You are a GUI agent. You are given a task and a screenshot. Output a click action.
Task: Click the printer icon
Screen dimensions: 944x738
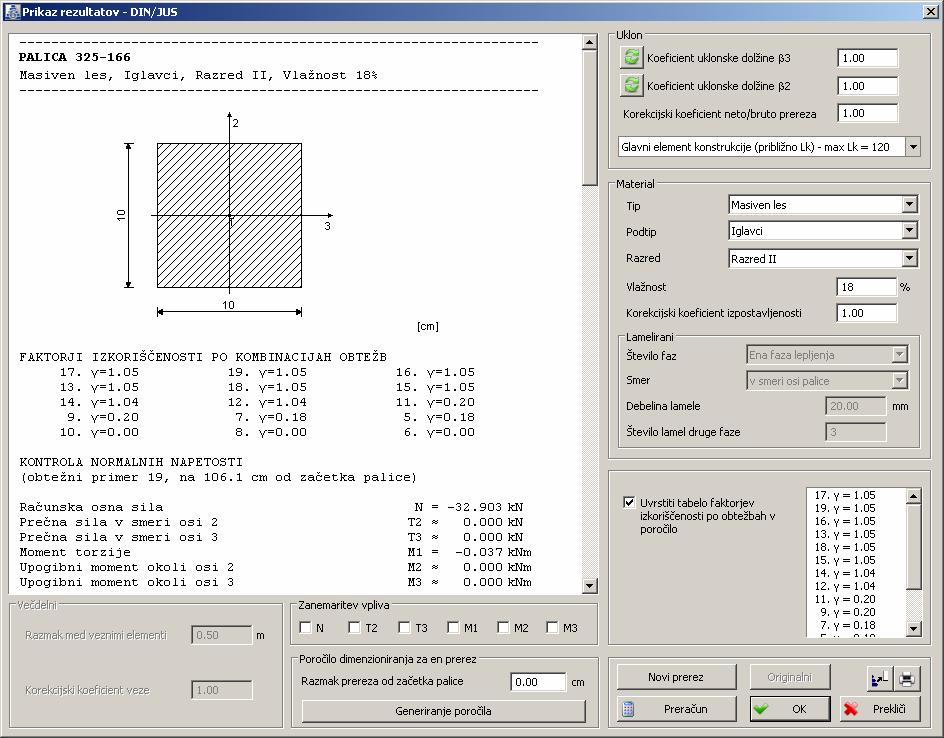point(906,679)
